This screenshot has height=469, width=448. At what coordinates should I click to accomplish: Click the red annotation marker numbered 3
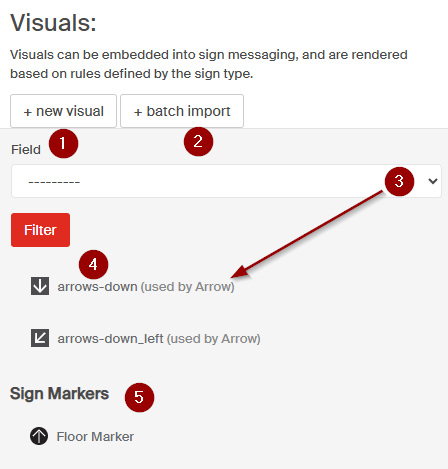[x=399, y=182]
